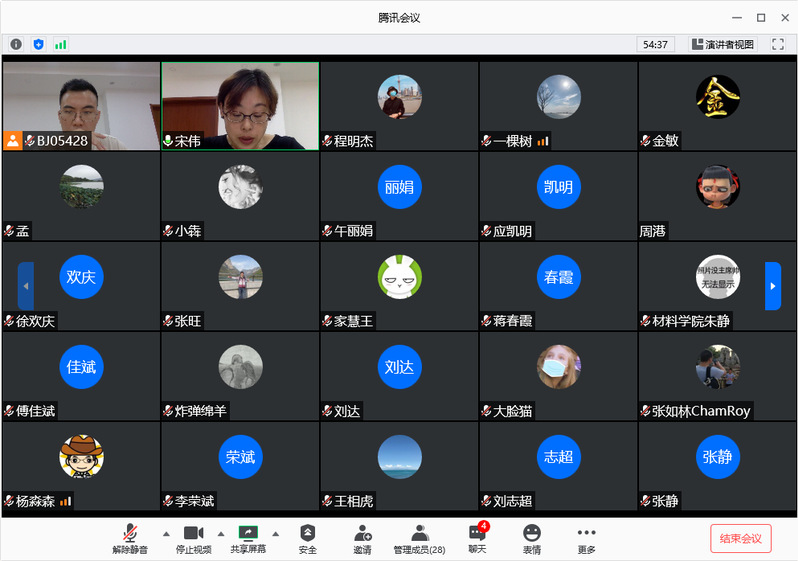Open the 更多 more menu
798x561 pixels.
pos(586,538)
